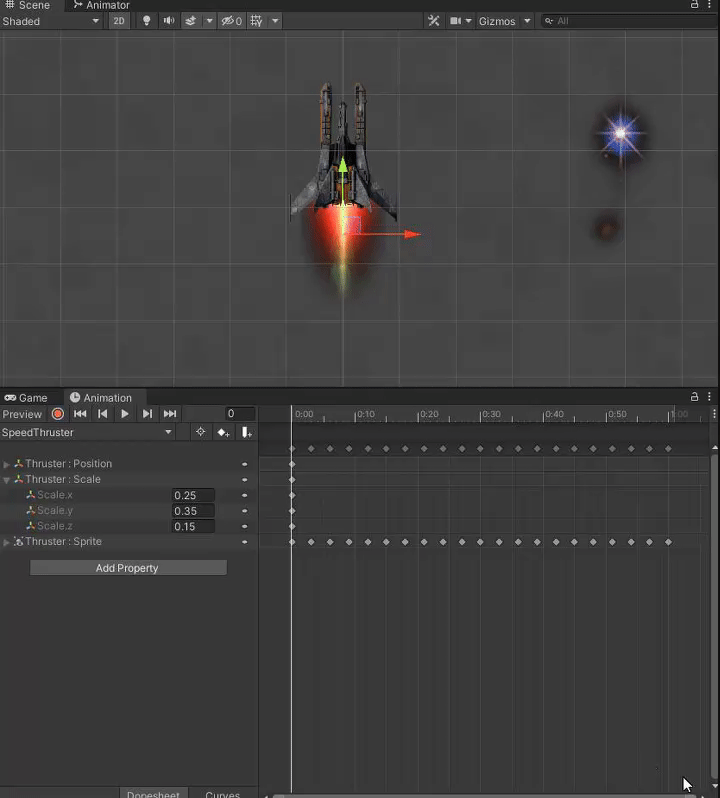
Task: Open Animation panel more options menu
Action: point(709,396)
